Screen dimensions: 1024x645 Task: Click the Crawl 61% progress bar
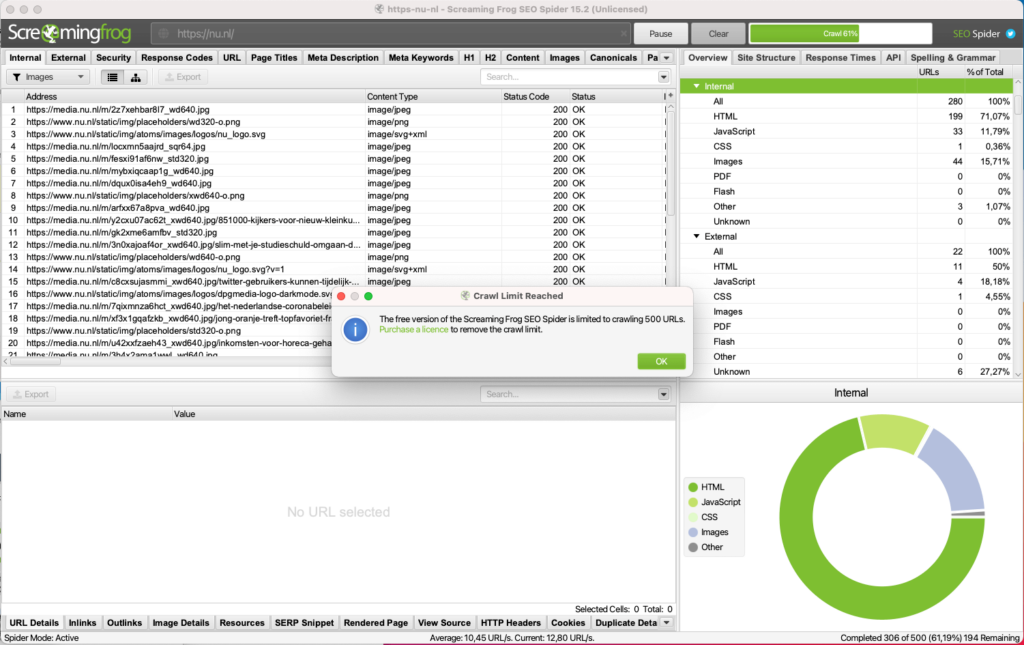[x=845, y=33]
